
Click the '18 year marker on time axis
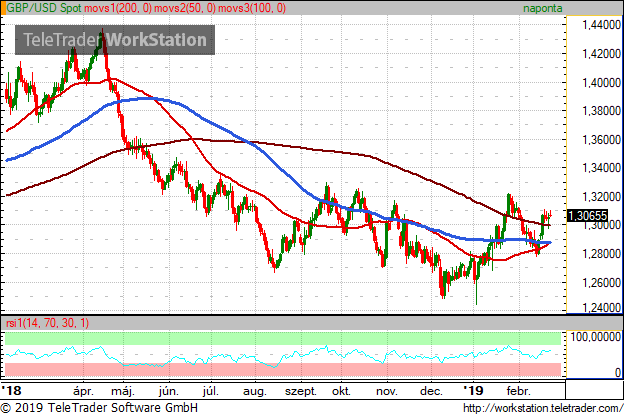[12, 390]
